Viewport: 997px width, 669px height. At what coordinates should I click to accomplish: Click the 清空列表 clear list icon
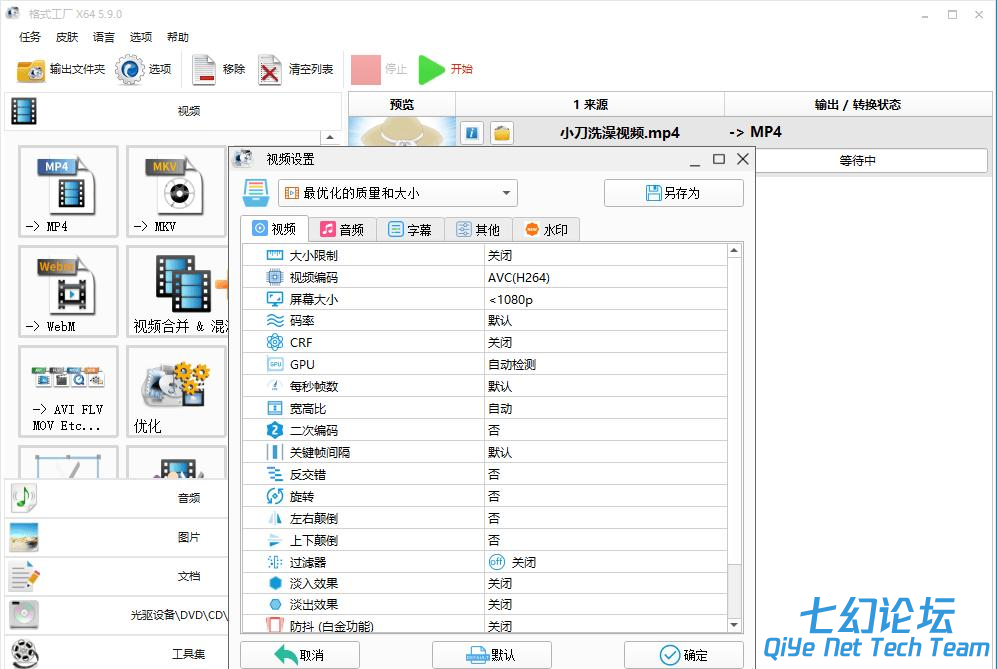tap(270, 70)
